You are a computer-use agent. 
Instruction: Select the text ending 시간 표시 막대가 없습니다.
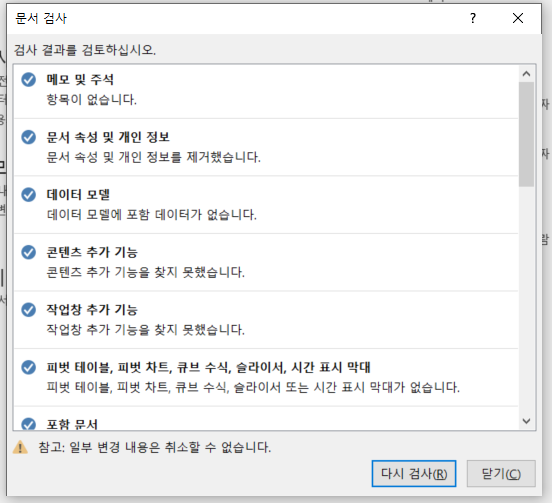pyautogui.click(x=253, y=388)
